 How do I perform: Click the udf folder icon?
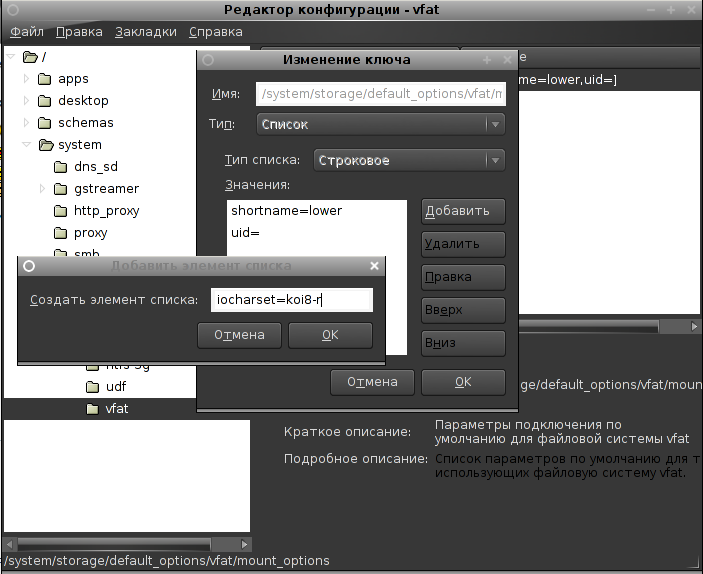(x=92, y=387)
